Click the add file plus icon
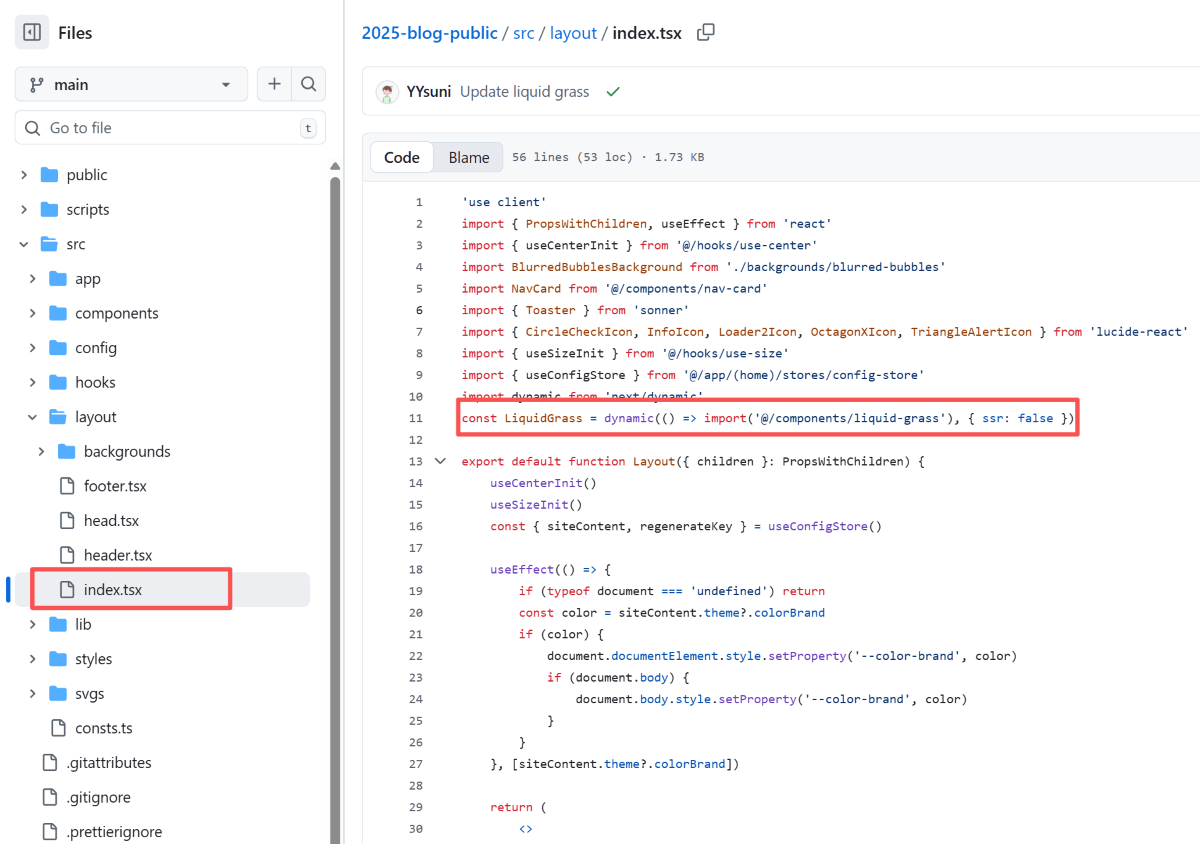This screenshot has width=1200, height=844. 274,84
